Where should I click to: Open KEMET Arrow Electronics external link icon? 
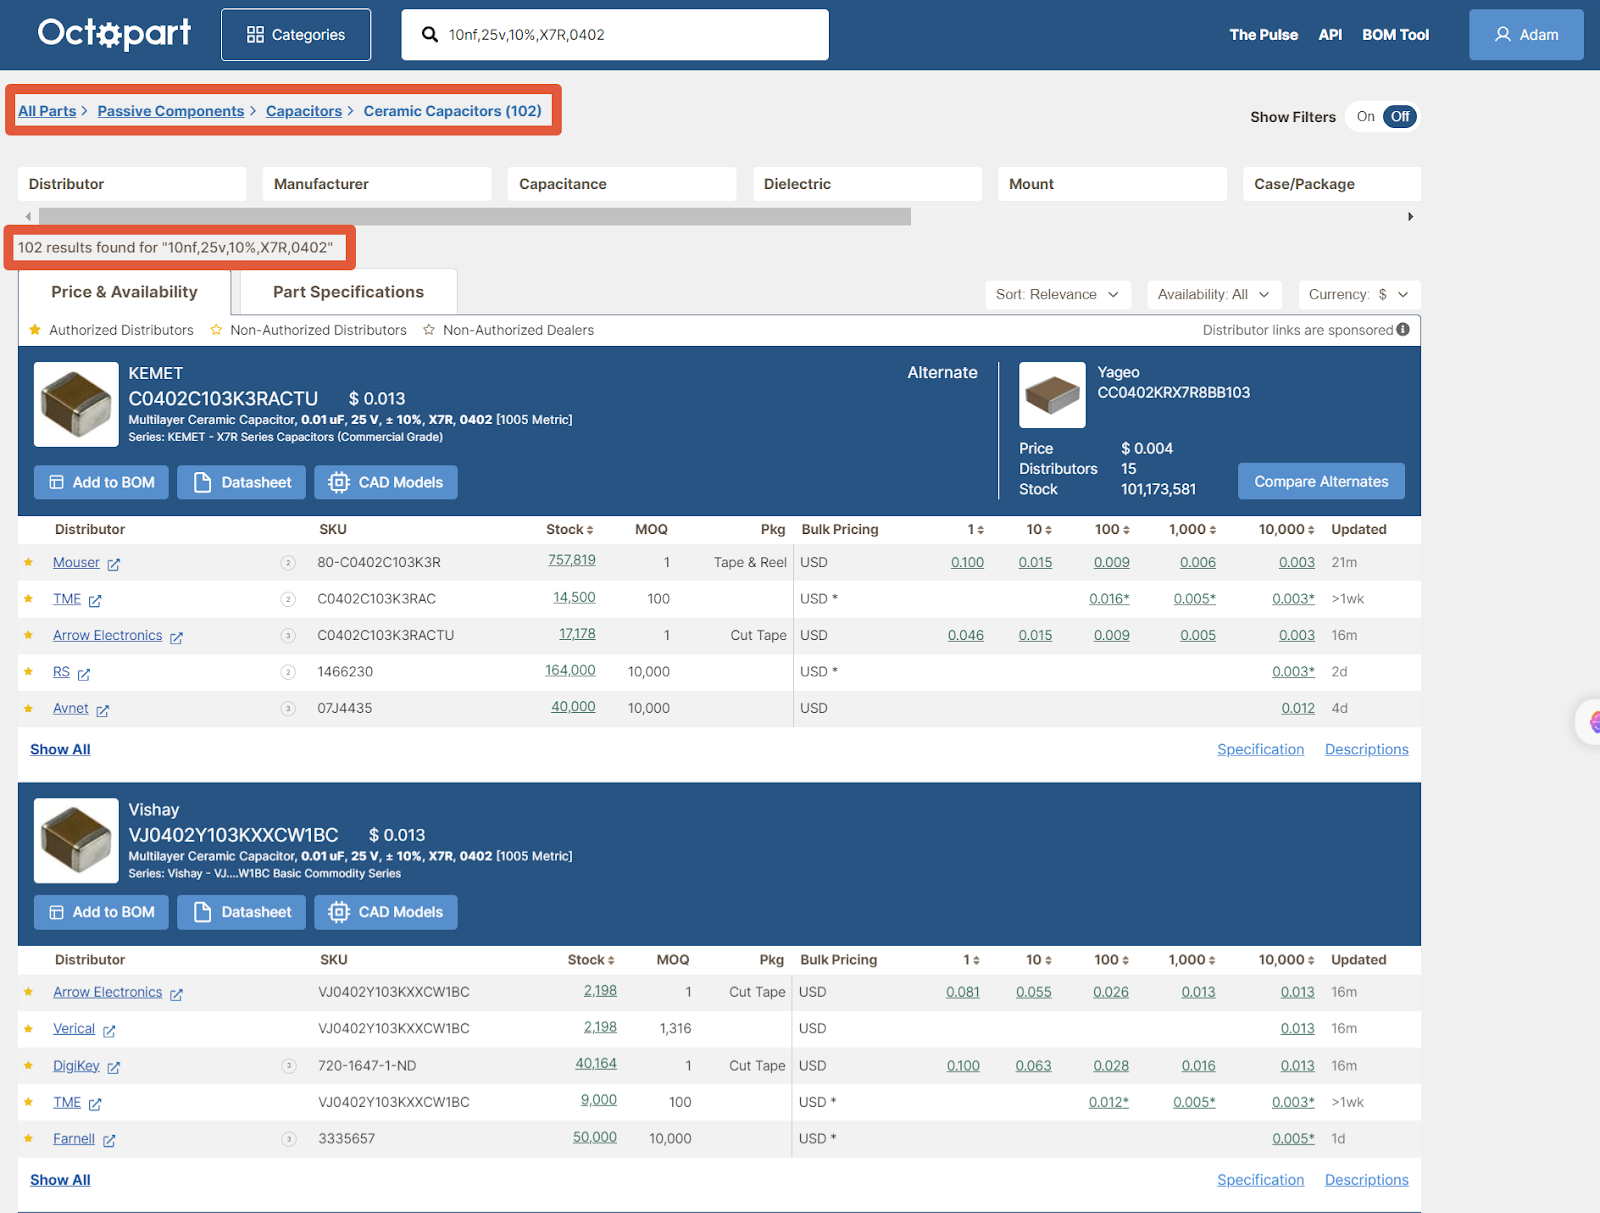coord(176,637)
